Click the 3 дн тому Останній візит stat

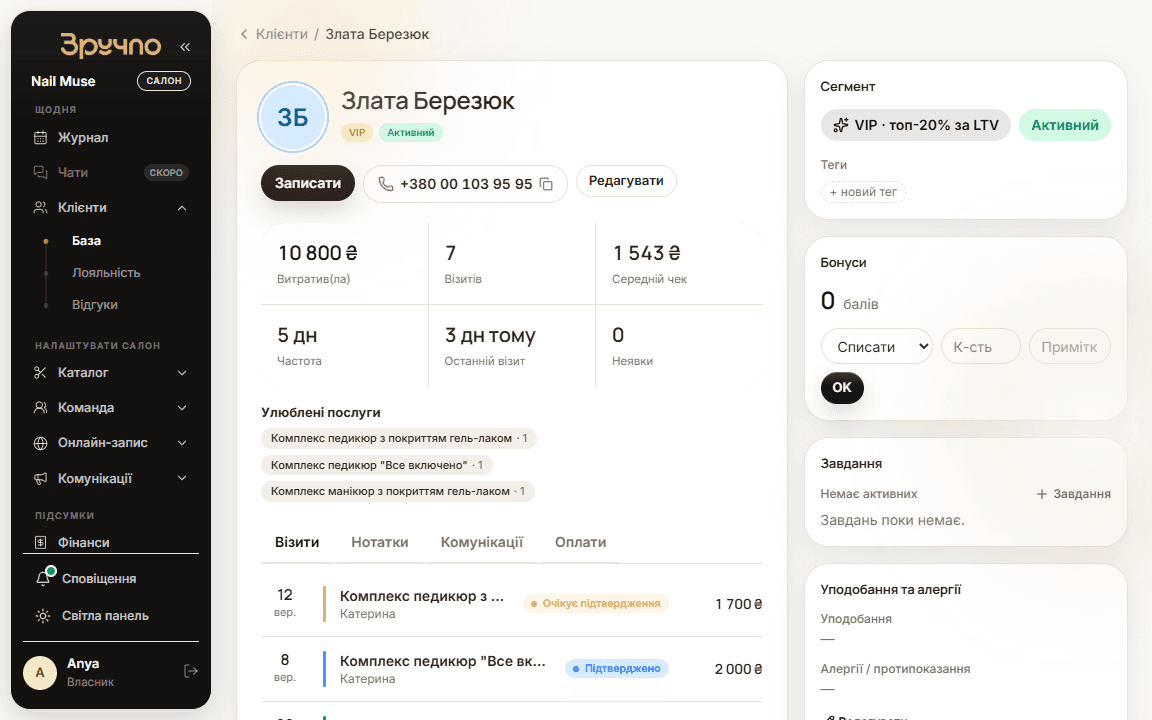[511, 346]
